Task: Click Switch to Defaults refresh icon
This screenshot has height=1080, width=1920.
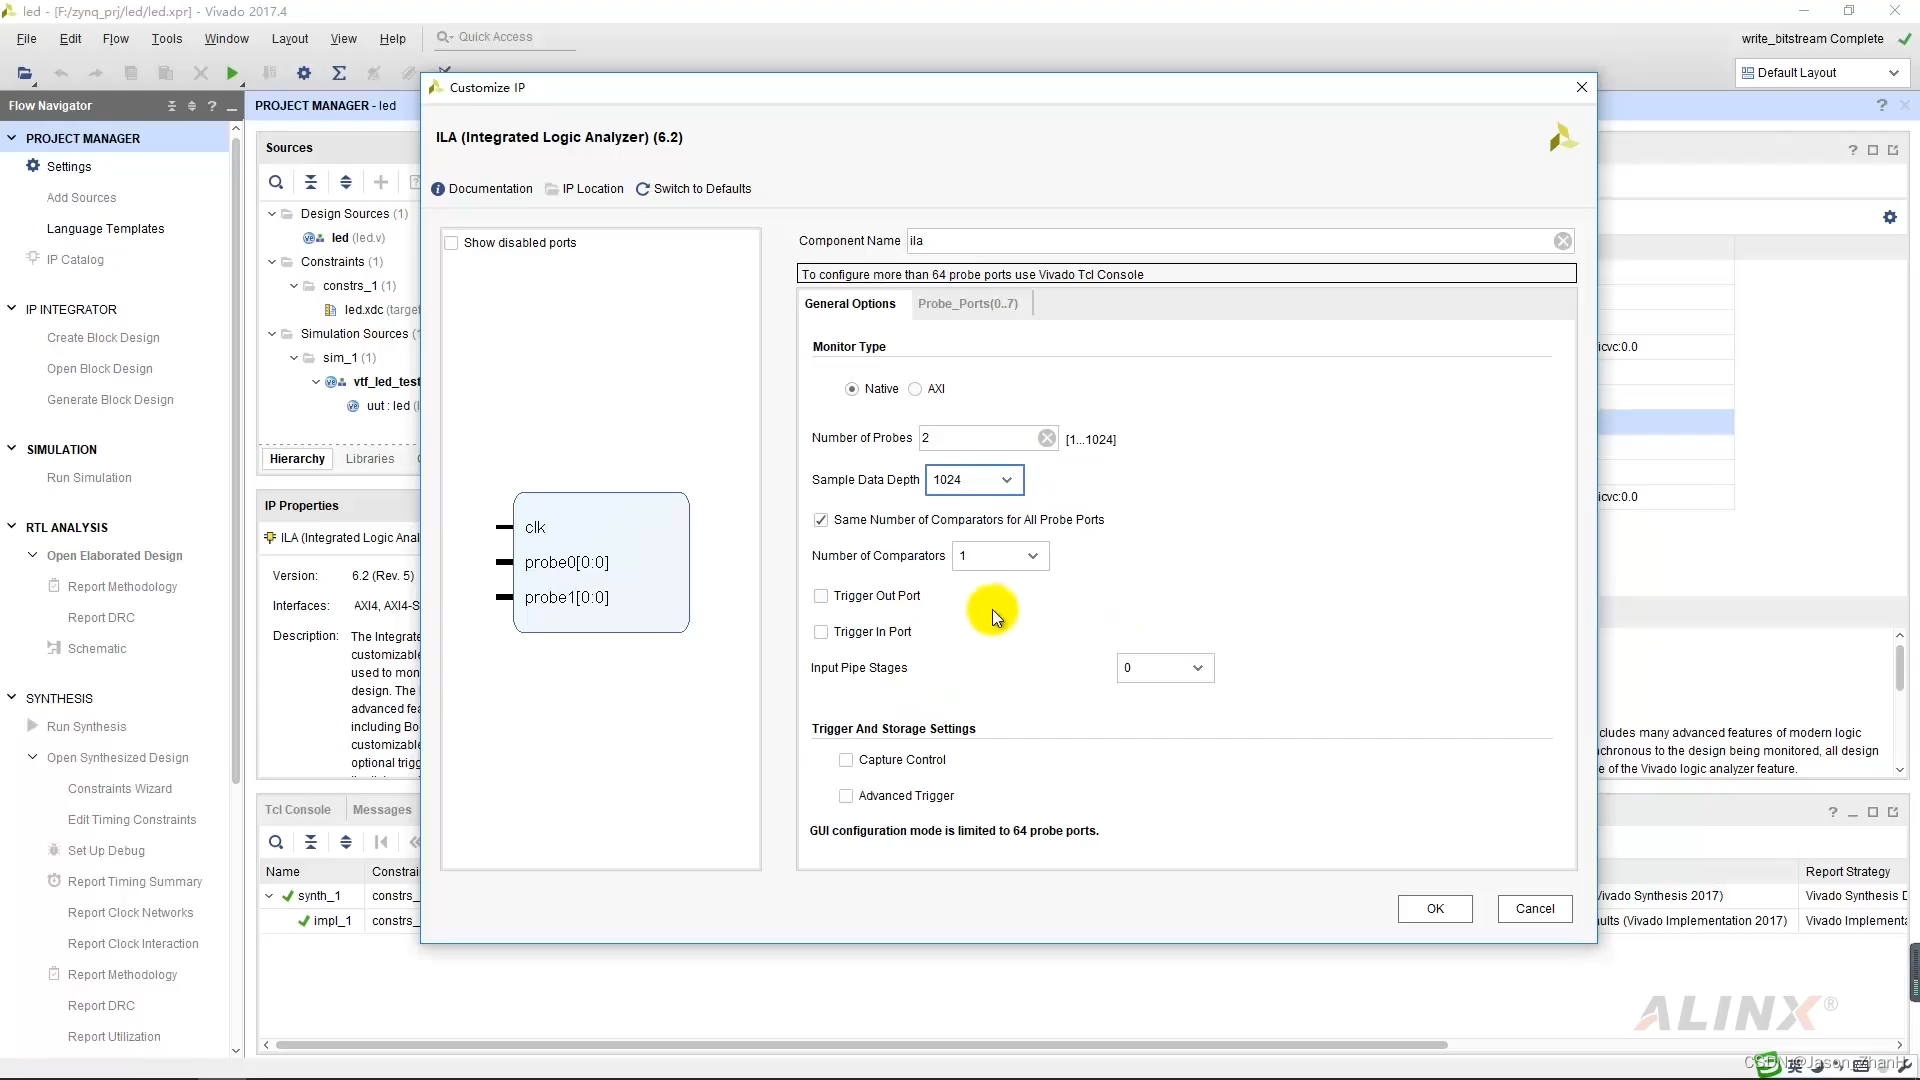Action: point(643,189)
